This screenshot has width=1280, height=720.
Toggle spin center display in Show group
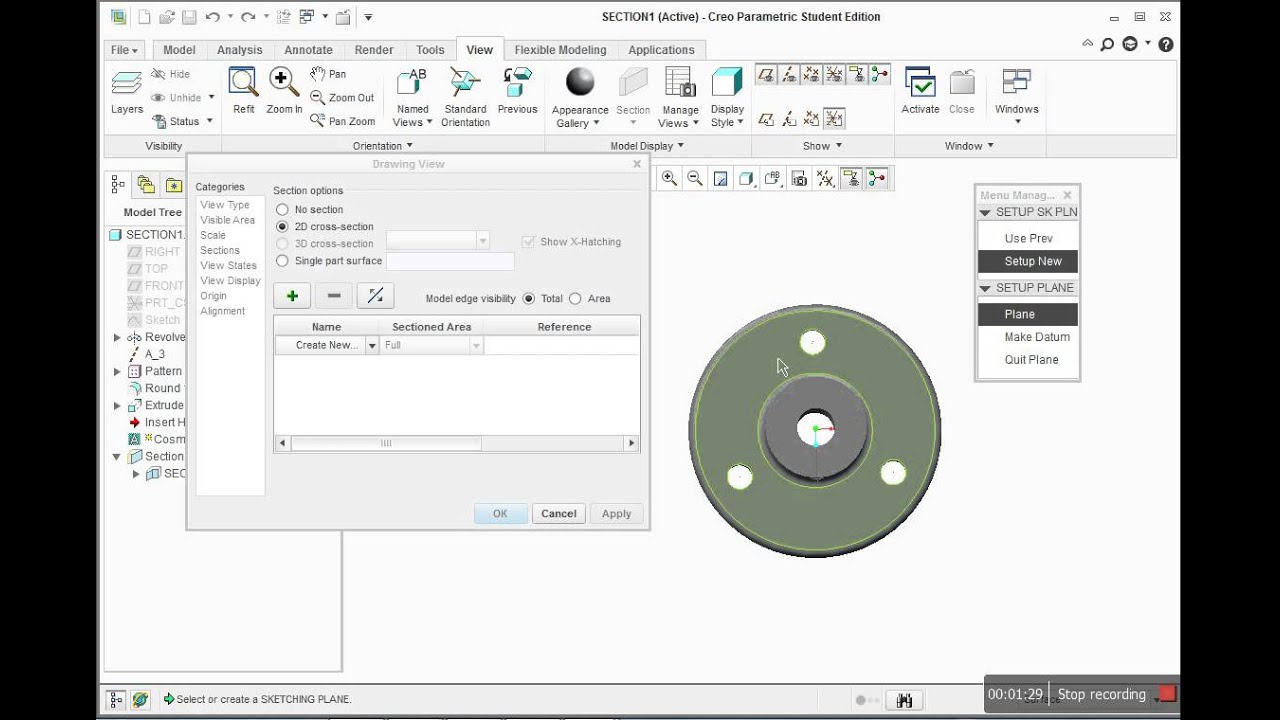879,74
